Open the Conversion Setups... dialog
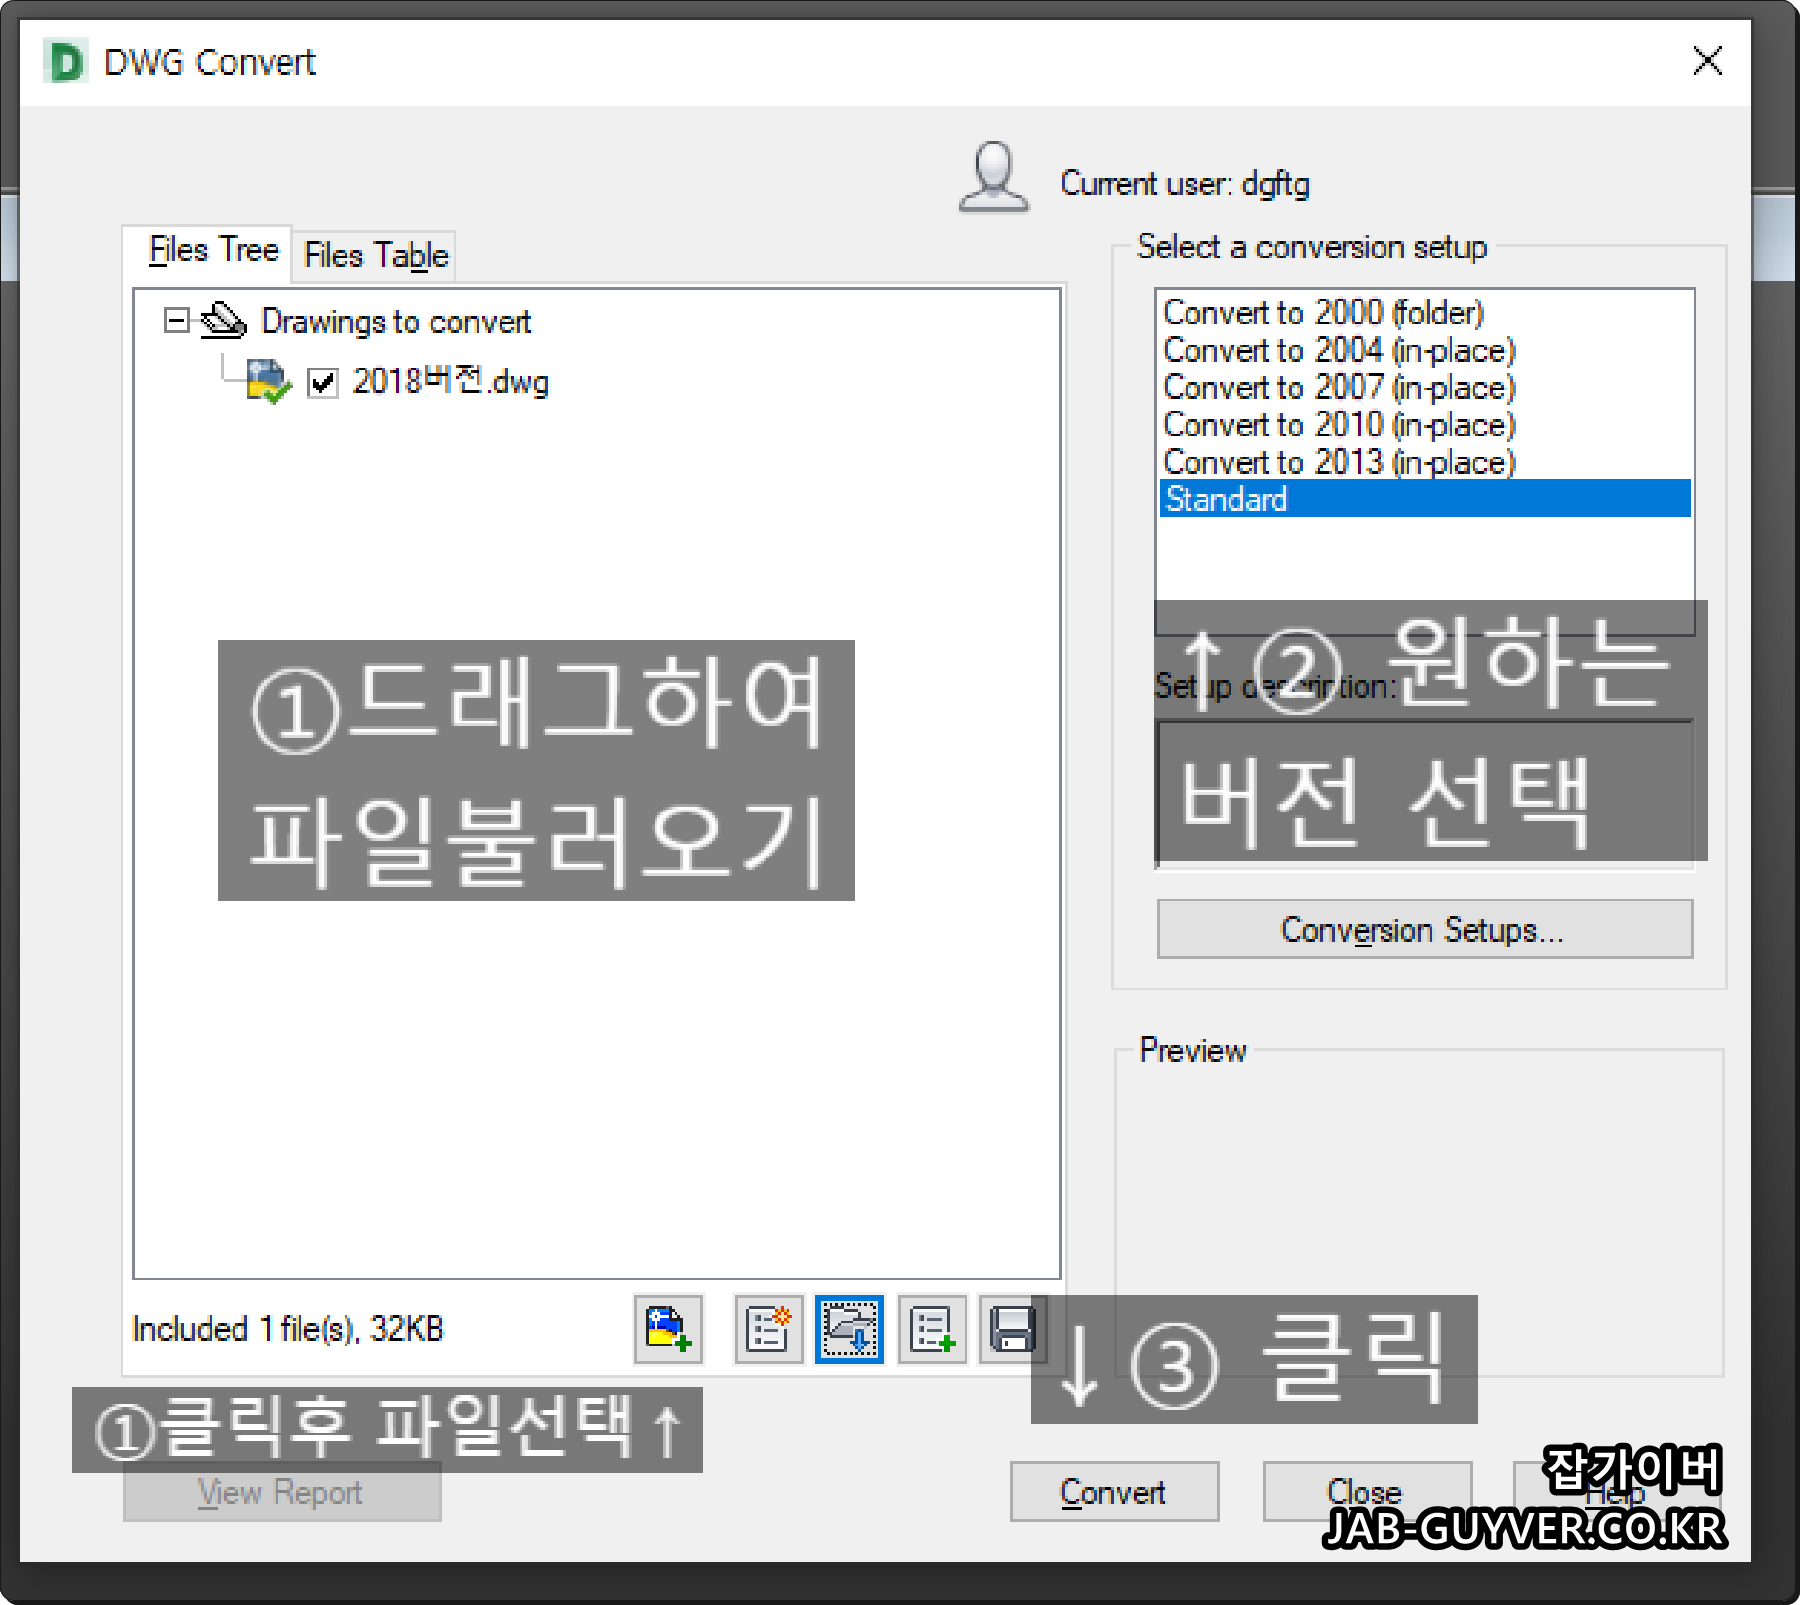 pyautogui.click(x=1424, y=929)
